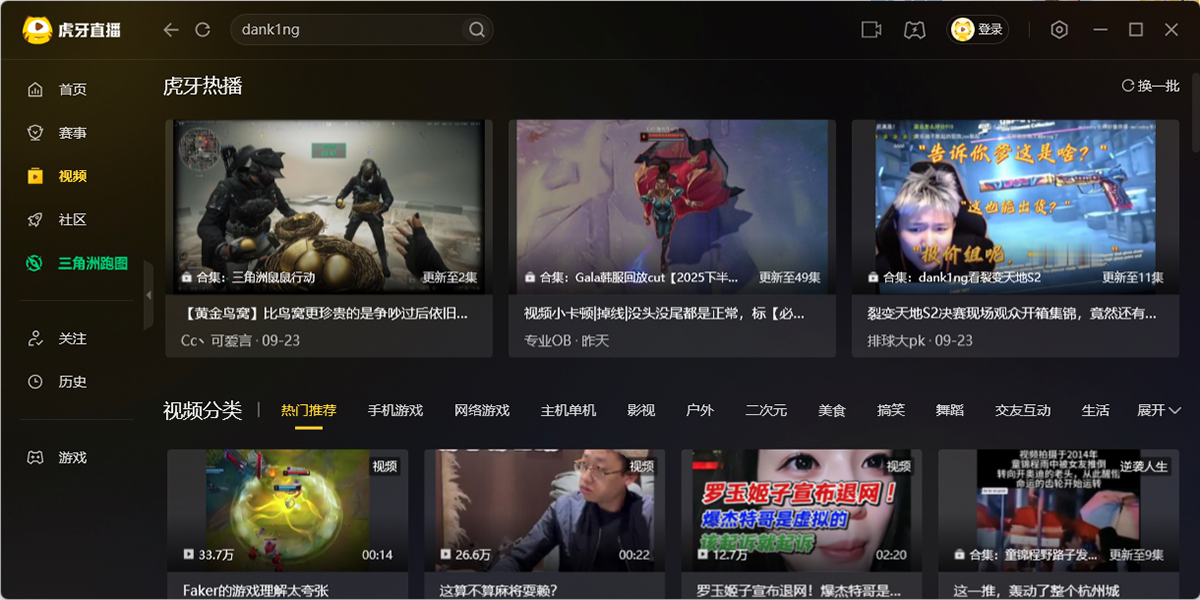
Task: Open the Faker game video thumbnail
Action: 287,510
